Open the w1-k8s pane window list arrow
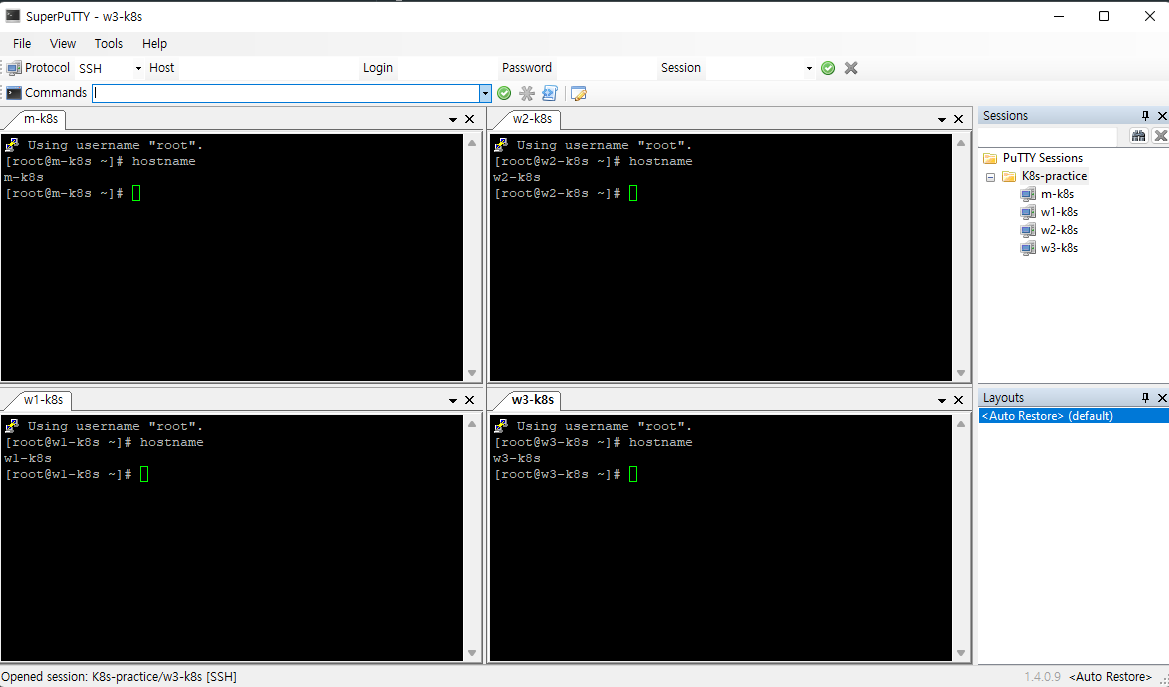Image resolution: width=1169 pixels, height=687 pixels. coord(453,401)
